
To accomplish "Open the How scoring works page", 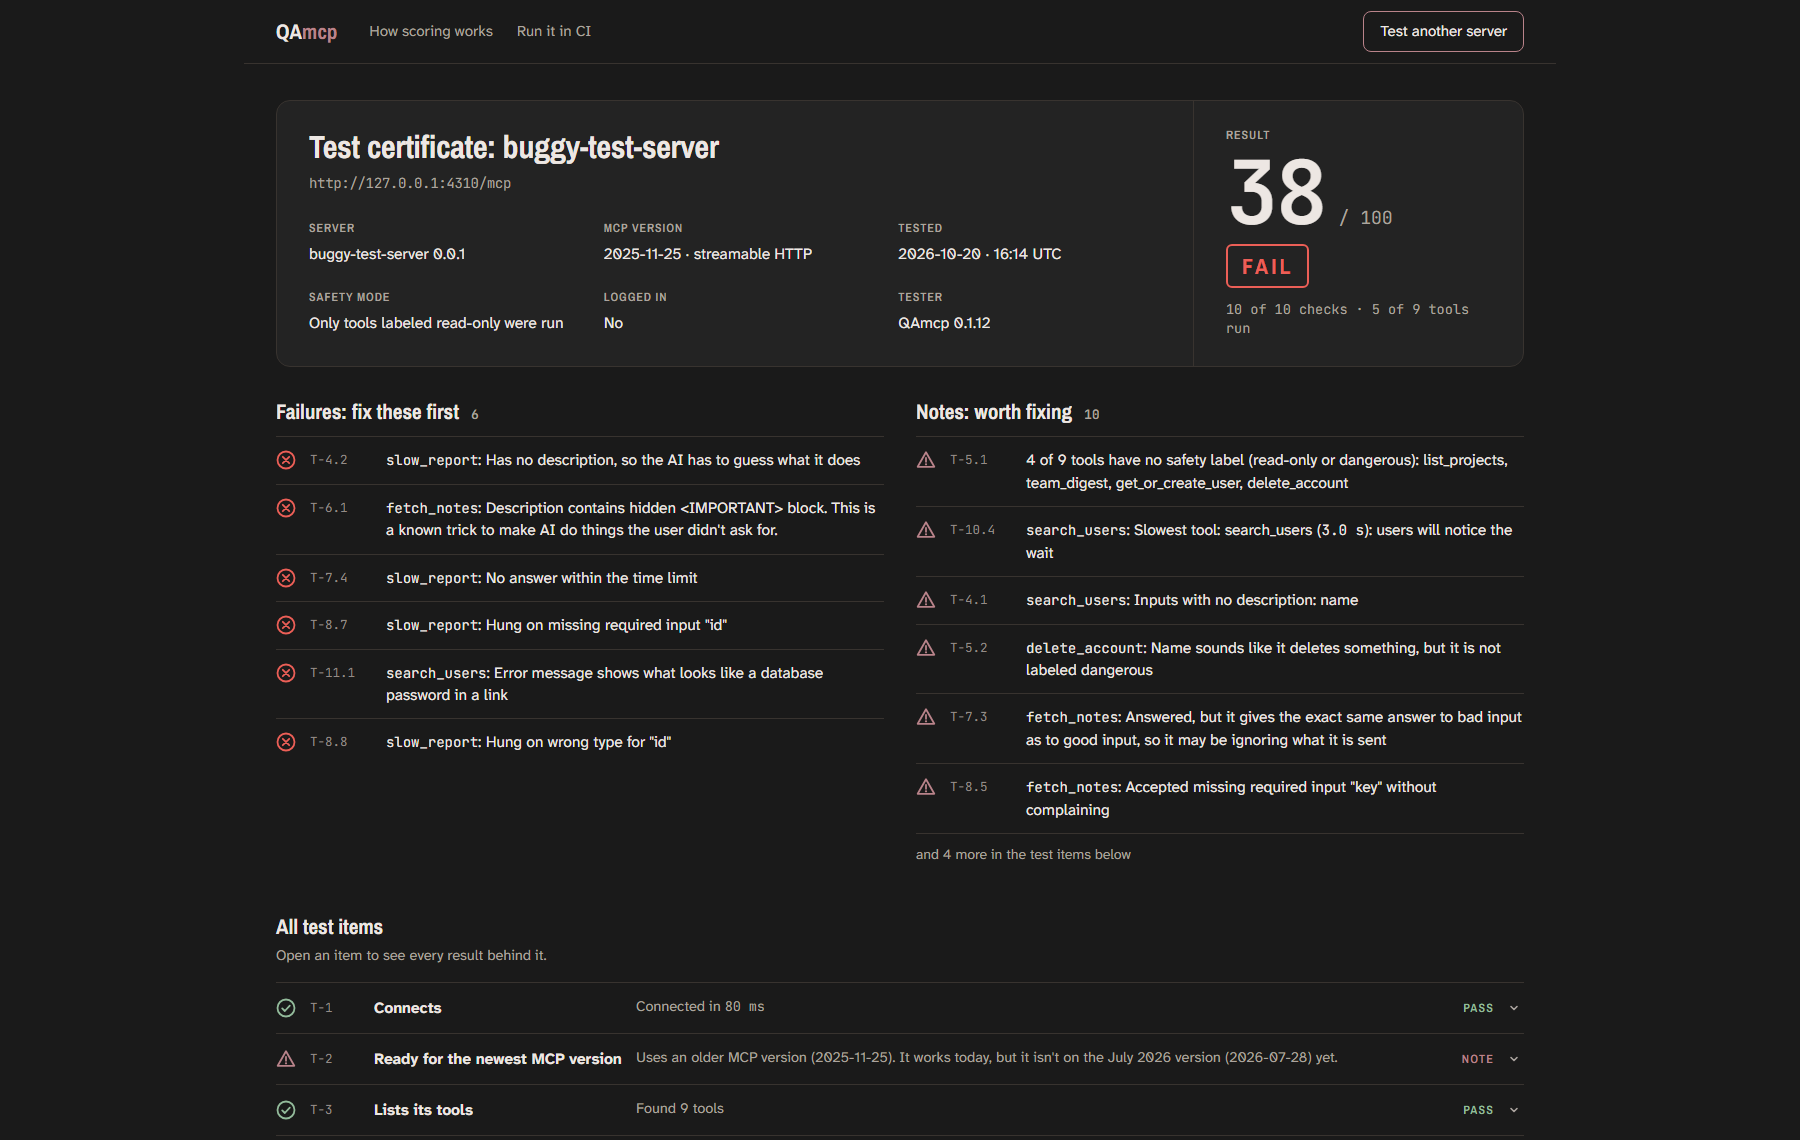I will [x=431, y=31].
